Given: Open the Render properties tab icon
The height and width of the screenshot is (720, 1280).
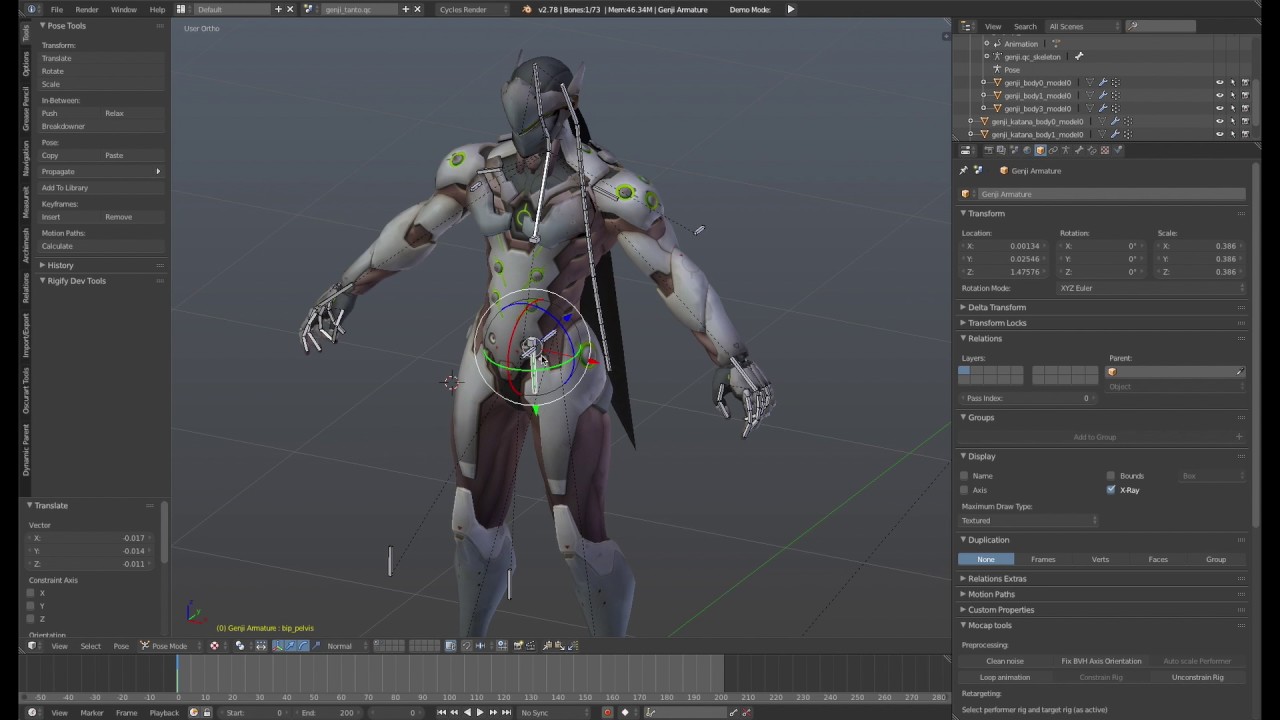Looking at the screenshot, I should pyautogui.click(x=989, y=150).
